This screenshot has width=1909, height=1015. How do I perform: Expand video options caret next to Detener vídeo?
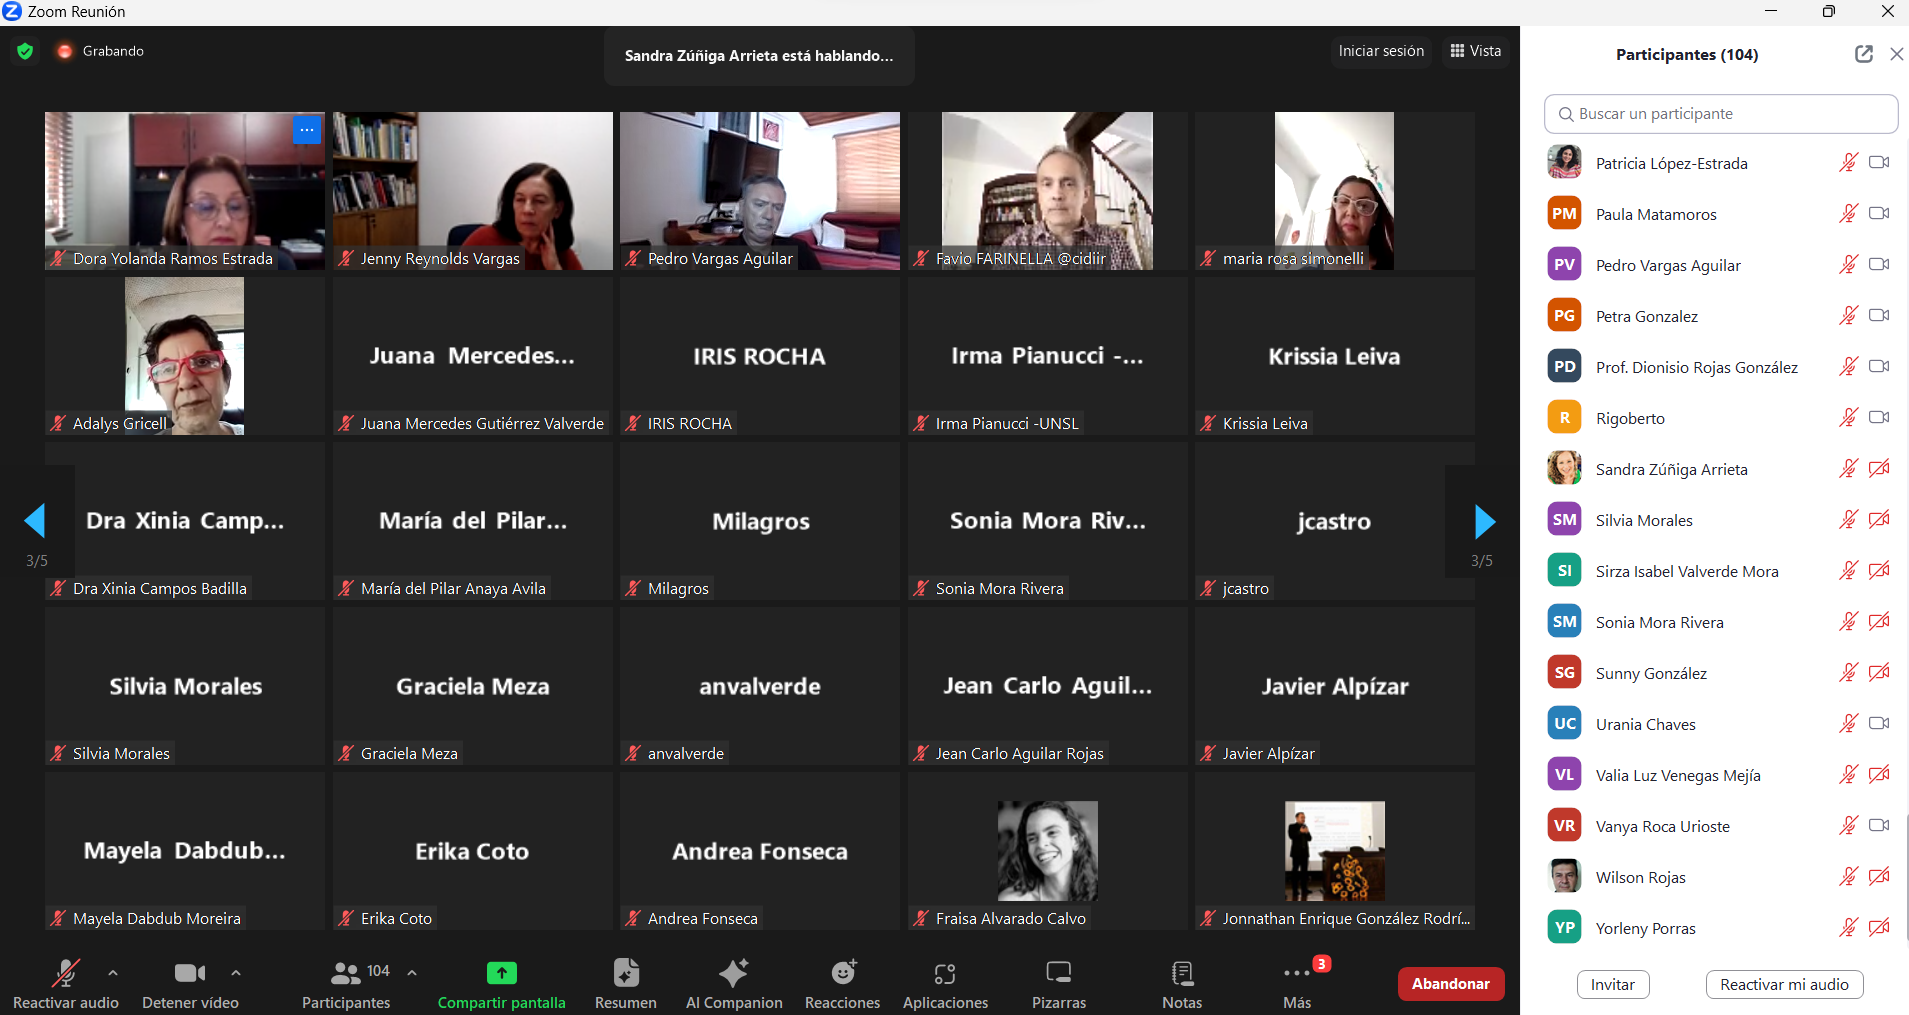coord(236,972)
